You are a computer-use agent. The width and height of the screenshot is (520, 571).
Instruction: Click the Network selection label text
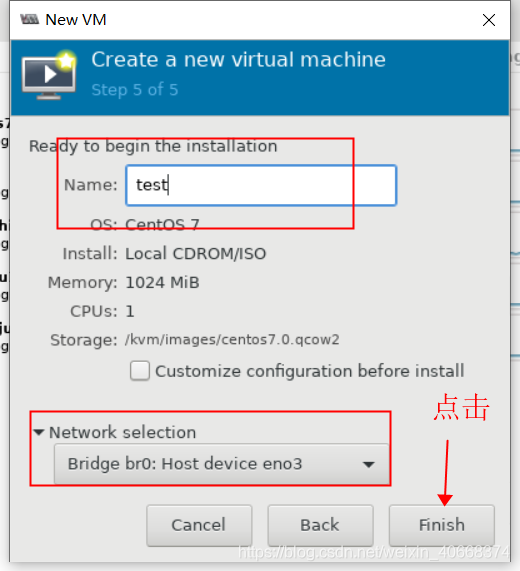(x=123, y=432)
